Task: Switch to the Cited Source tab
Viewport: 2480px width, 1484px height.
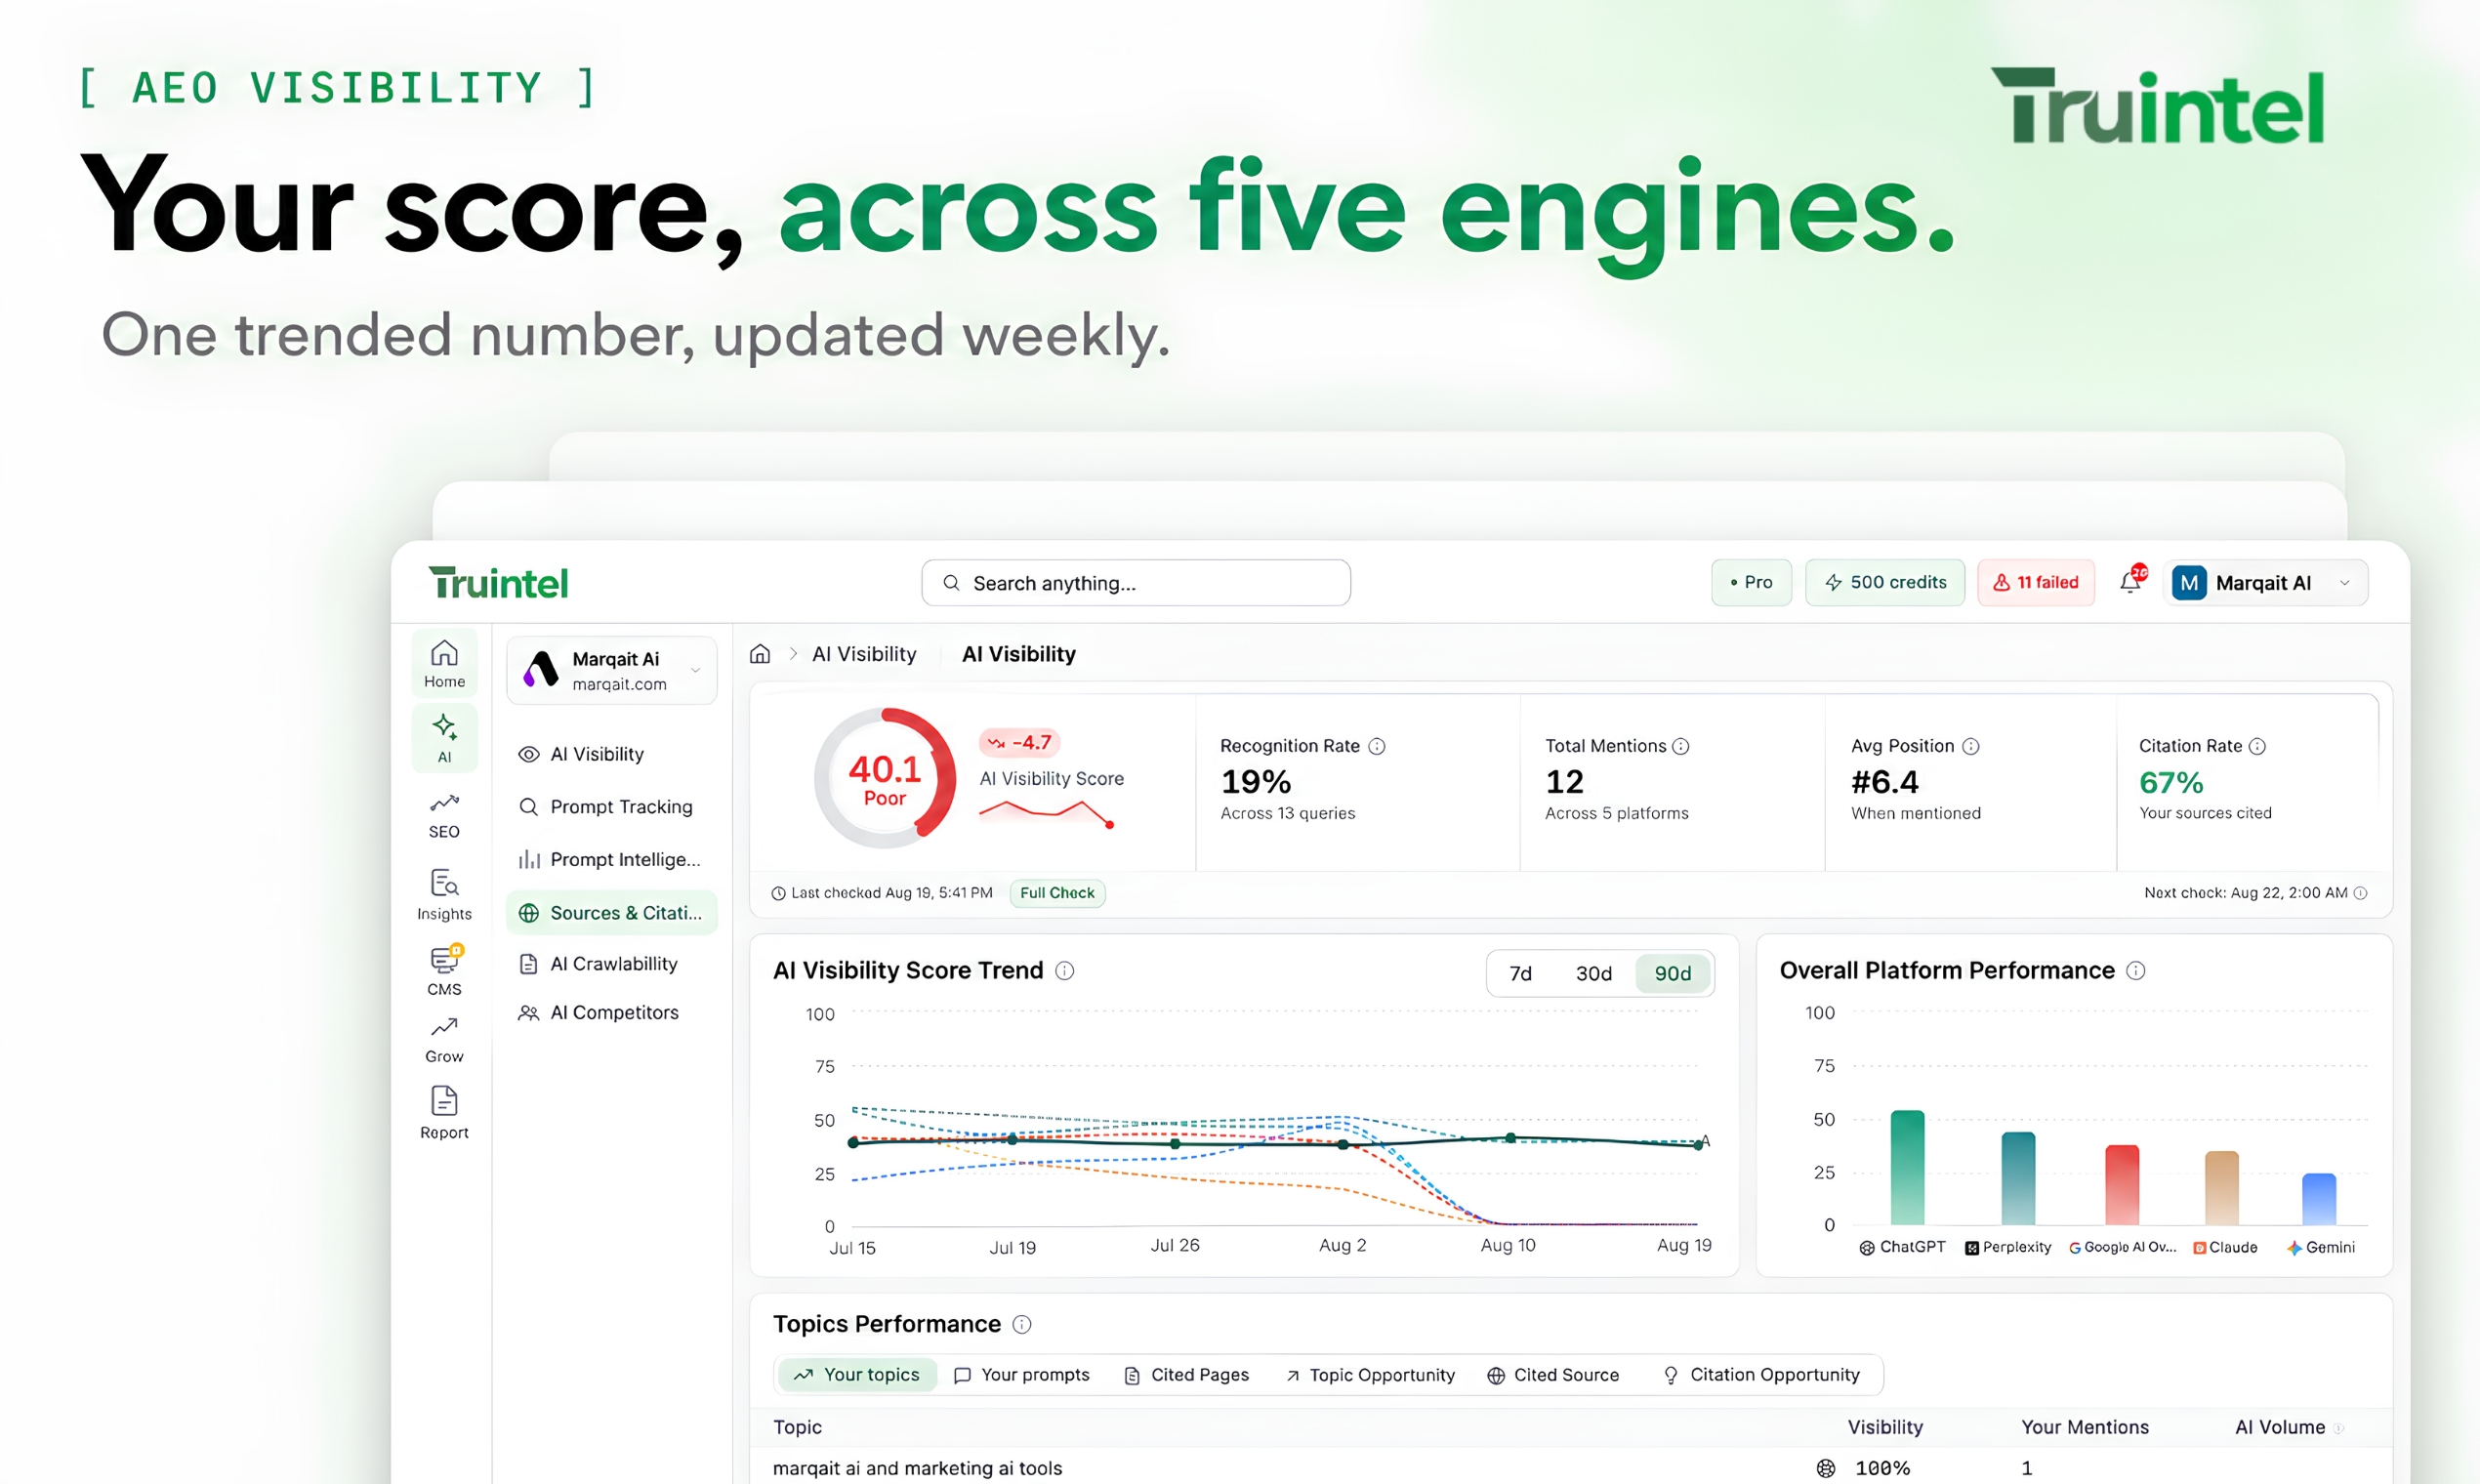Action: pos(1553,1375)
